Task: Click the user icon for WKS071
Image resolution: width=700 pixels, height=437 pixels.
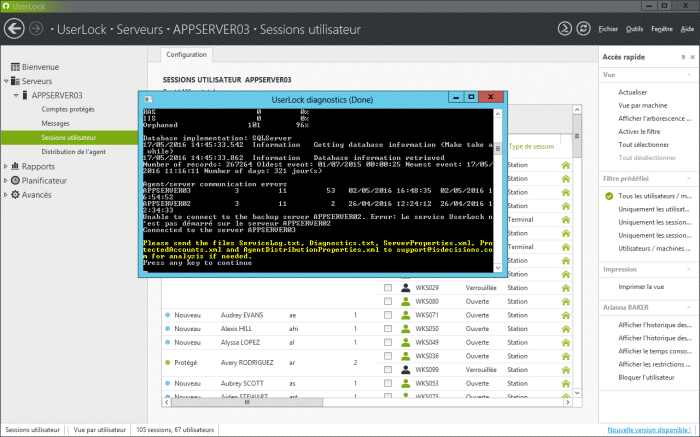Action: (x=405, y=315)
